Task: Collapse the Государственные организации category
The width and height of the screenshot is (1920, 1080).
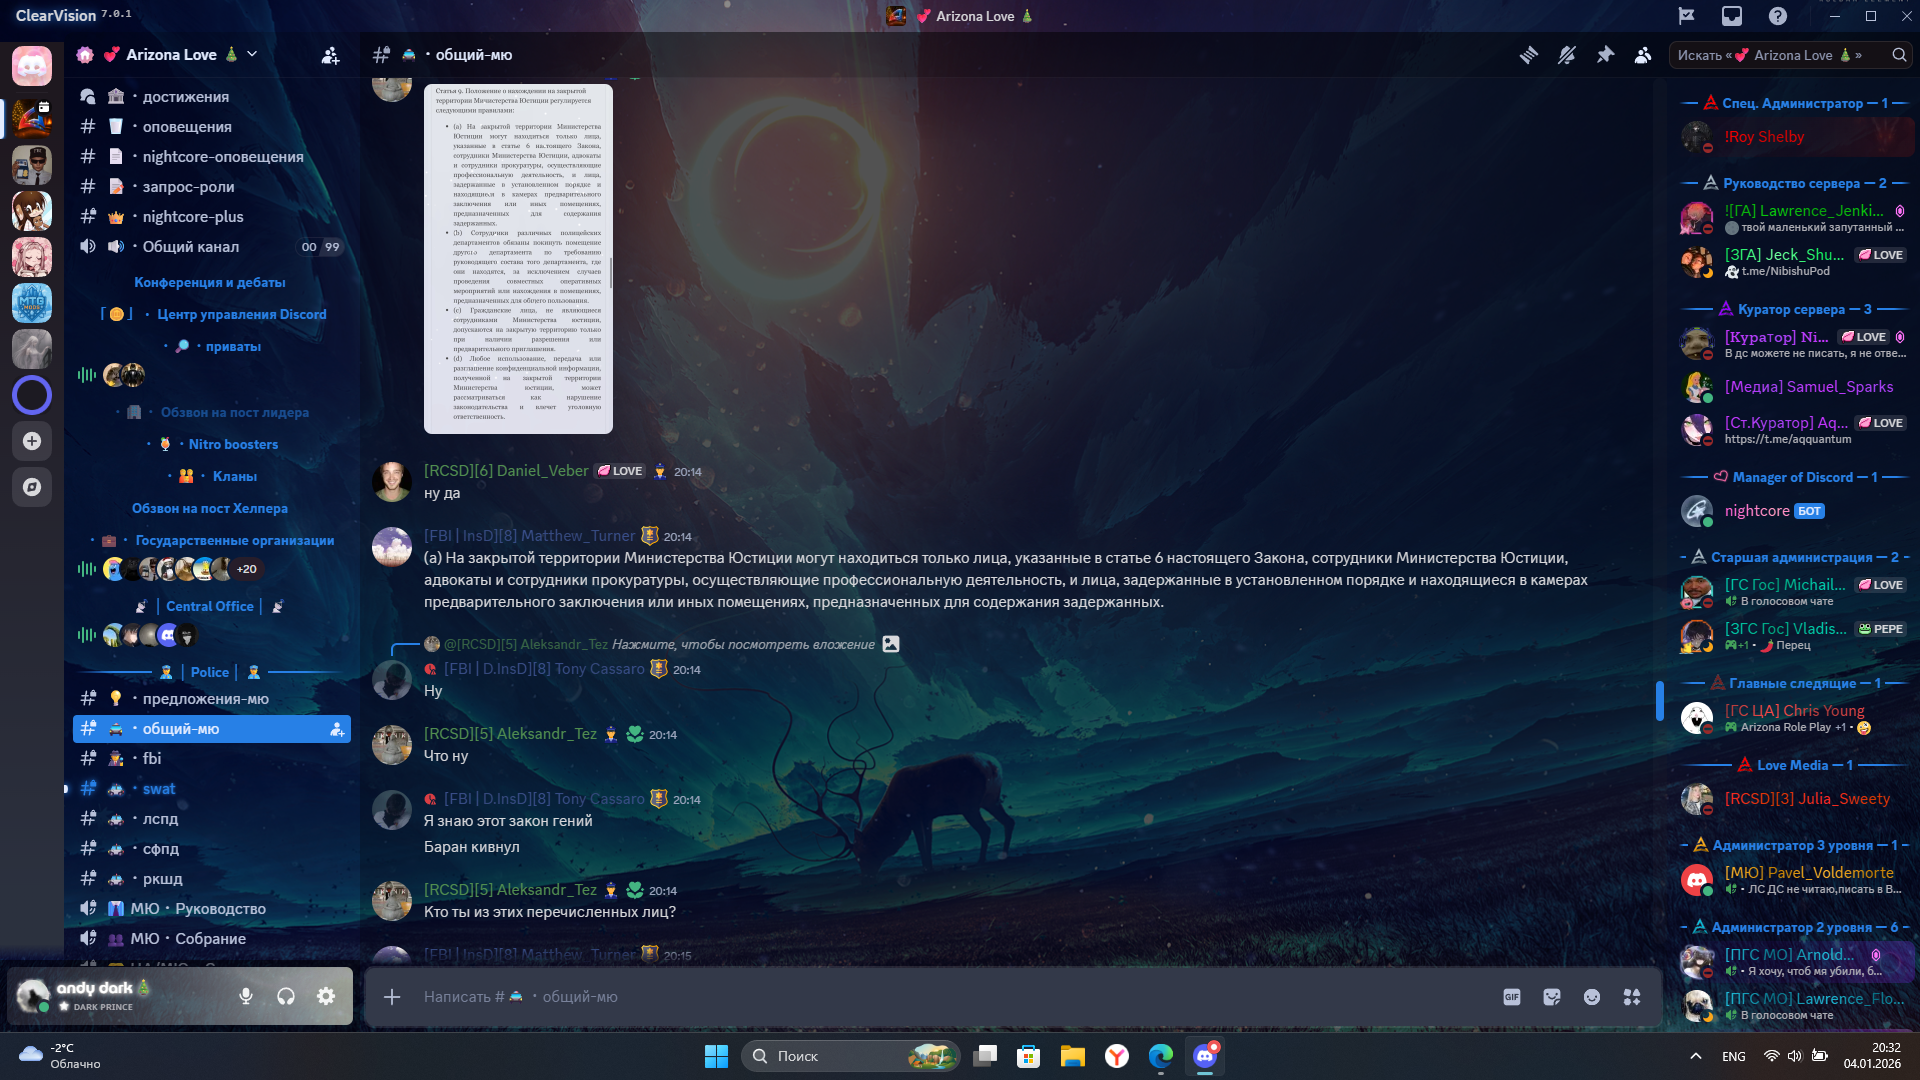Action: [234, 540]
